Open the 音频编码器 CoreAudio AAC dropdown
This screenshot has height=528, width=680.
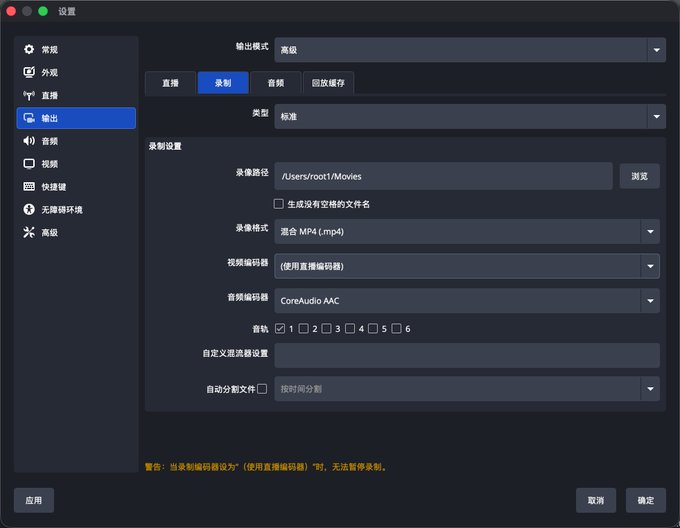coord(467,301)
